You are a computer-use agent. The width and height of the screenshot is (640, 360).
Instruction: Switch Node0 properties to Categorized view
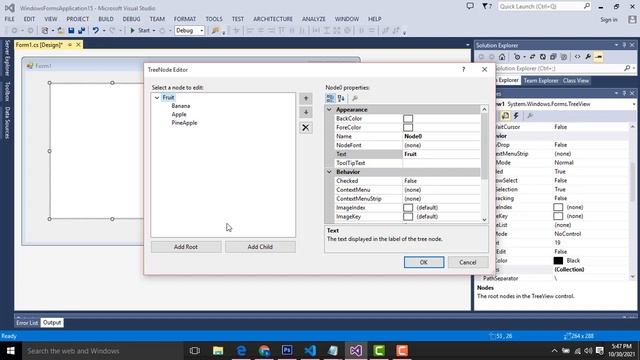click(x=330, y=98)
